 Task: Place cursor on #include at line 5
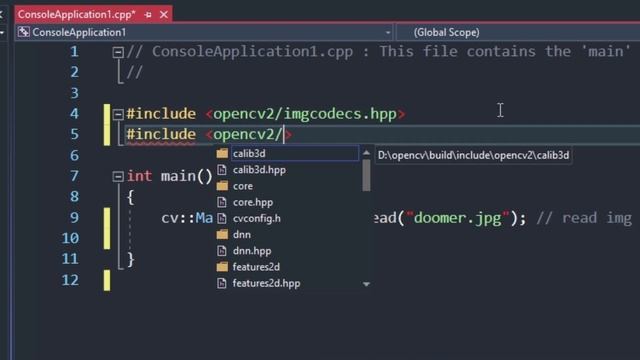(x=161, y=135)
